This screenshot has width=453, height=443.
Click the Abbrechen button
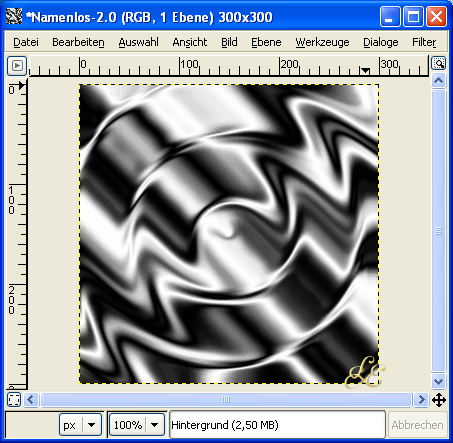(x=417, y=425)
